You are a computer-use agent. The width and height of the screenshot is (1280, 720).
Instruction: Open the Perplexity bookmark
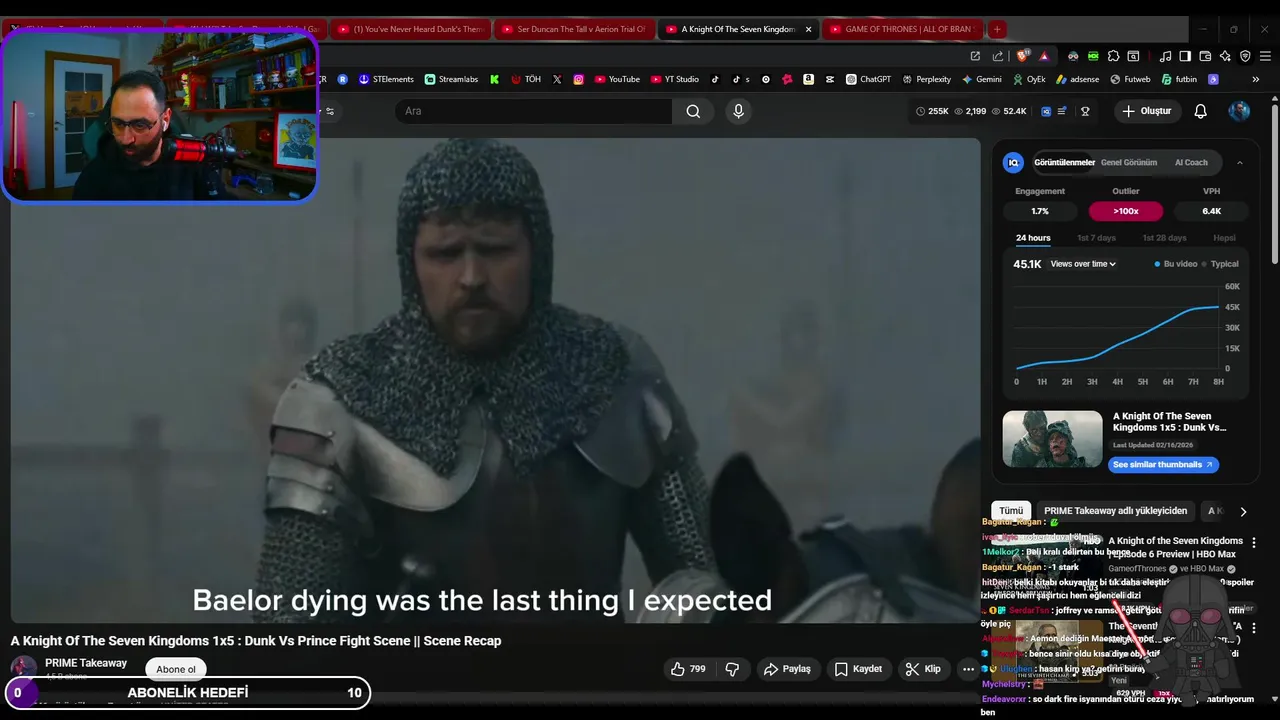tap(926, 79)
